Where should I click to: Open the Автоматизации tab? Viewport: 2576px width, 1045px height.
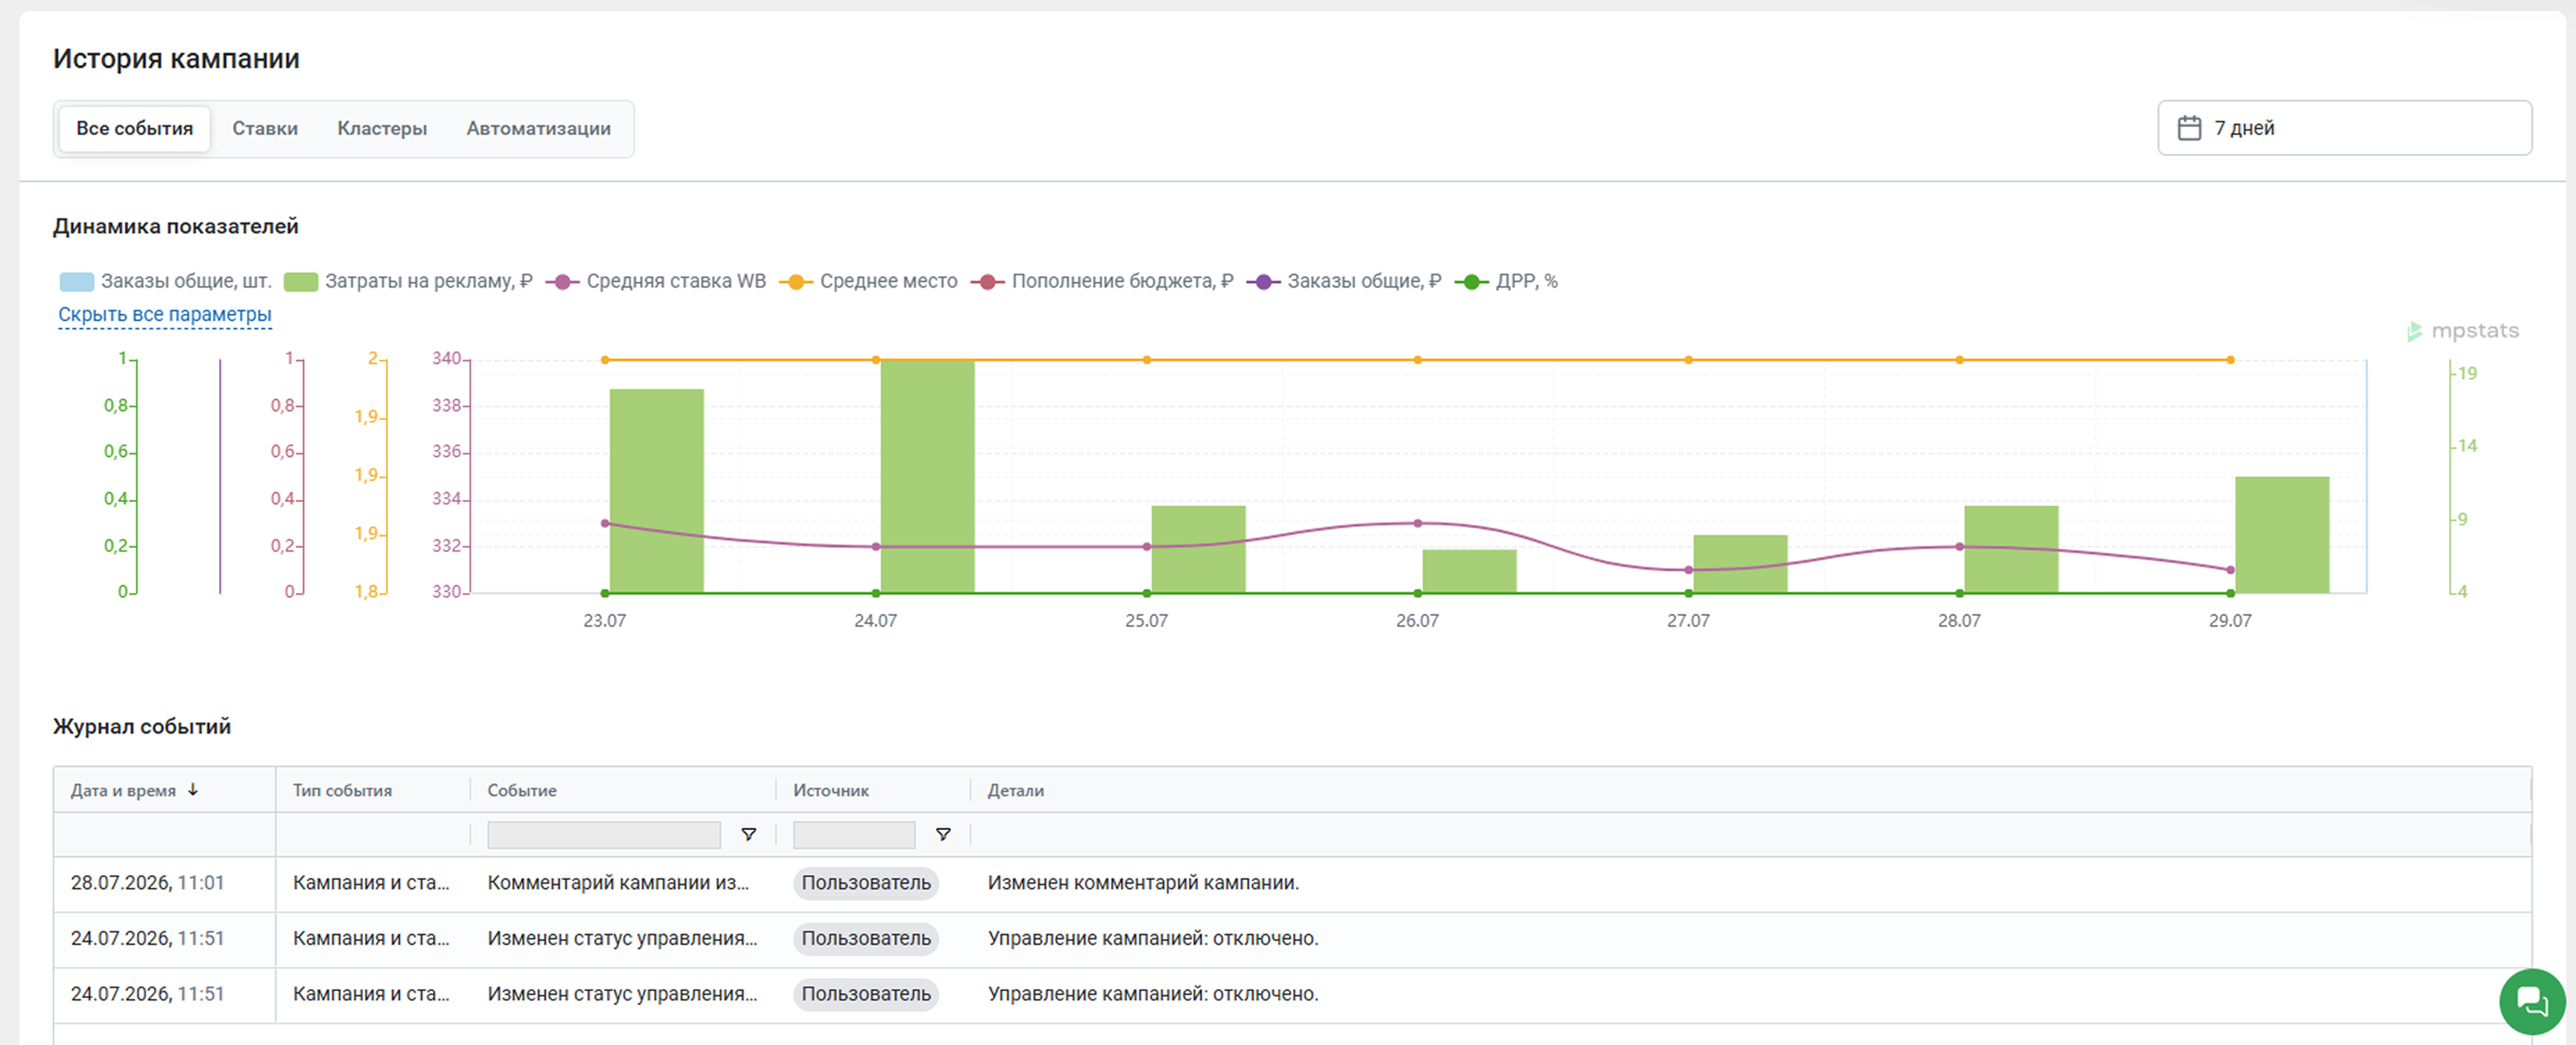pos(538,128)
